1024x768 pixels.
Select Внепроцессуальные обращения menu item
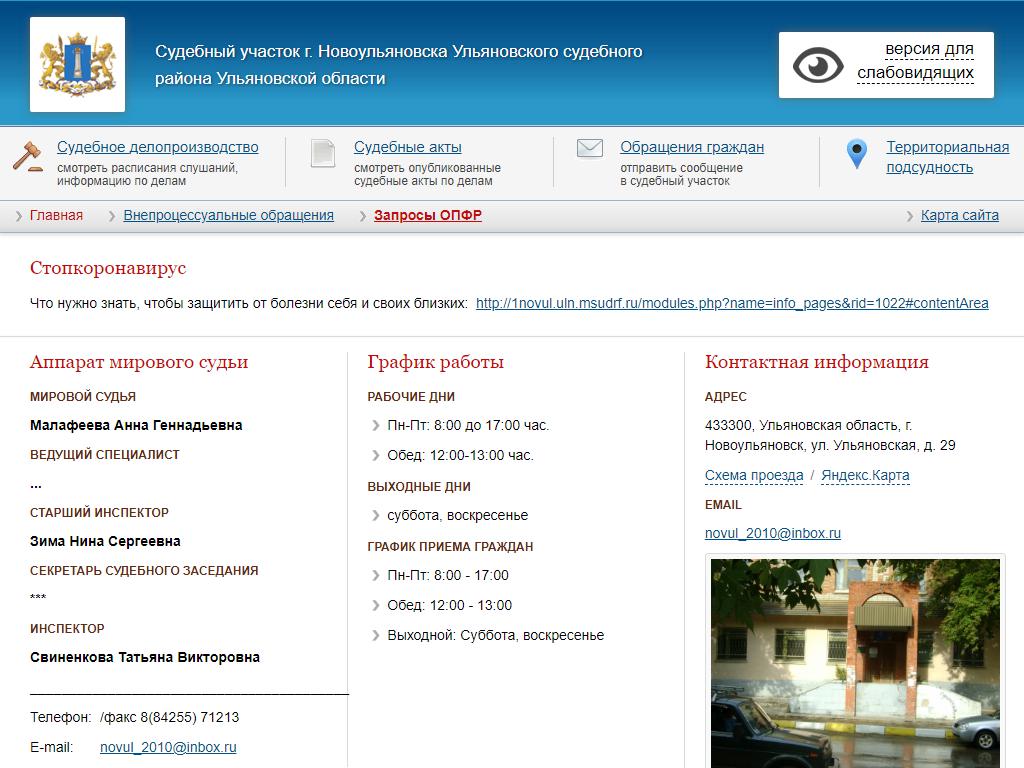click(228, 215)
